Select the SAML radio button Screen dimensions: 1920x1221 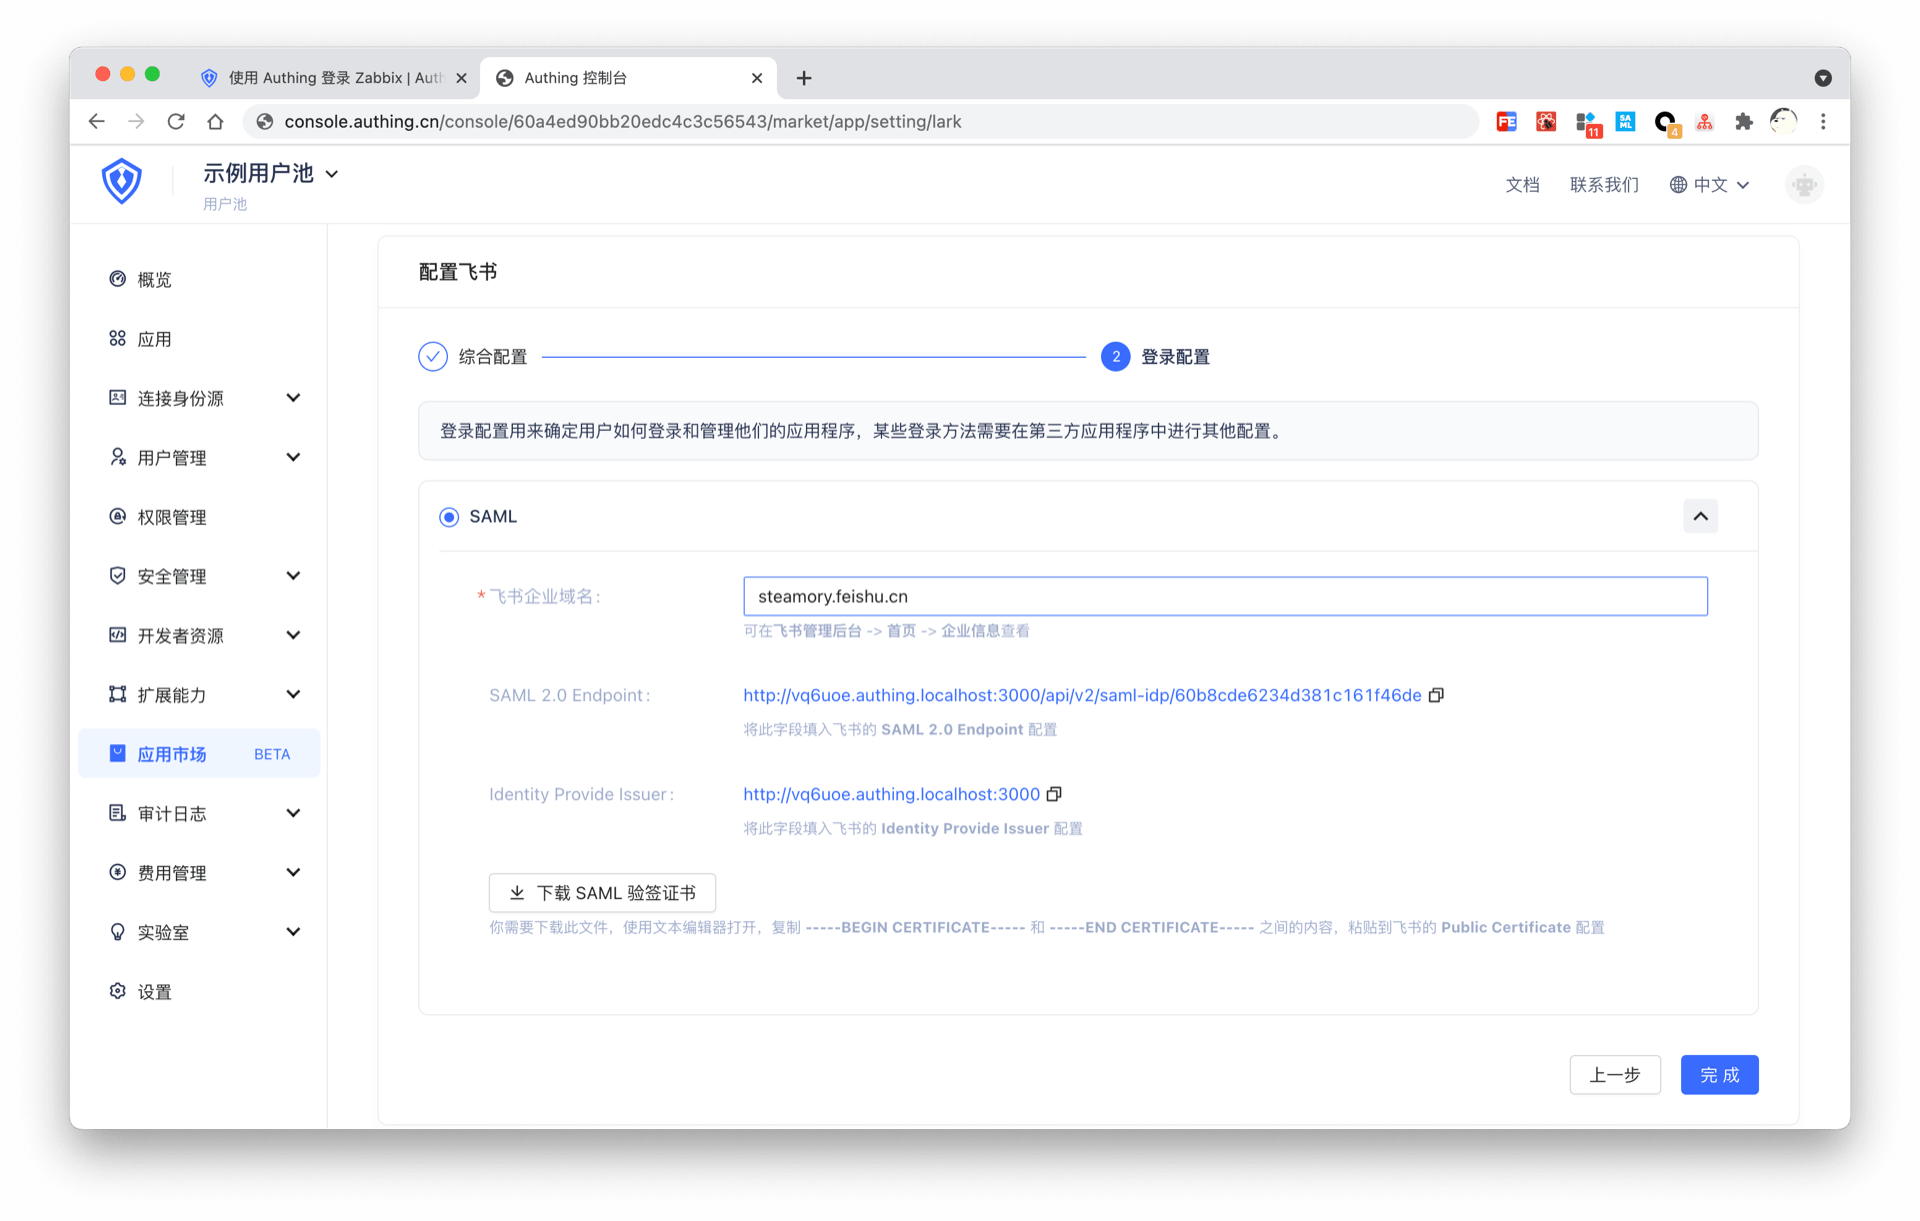click(449, 517)
